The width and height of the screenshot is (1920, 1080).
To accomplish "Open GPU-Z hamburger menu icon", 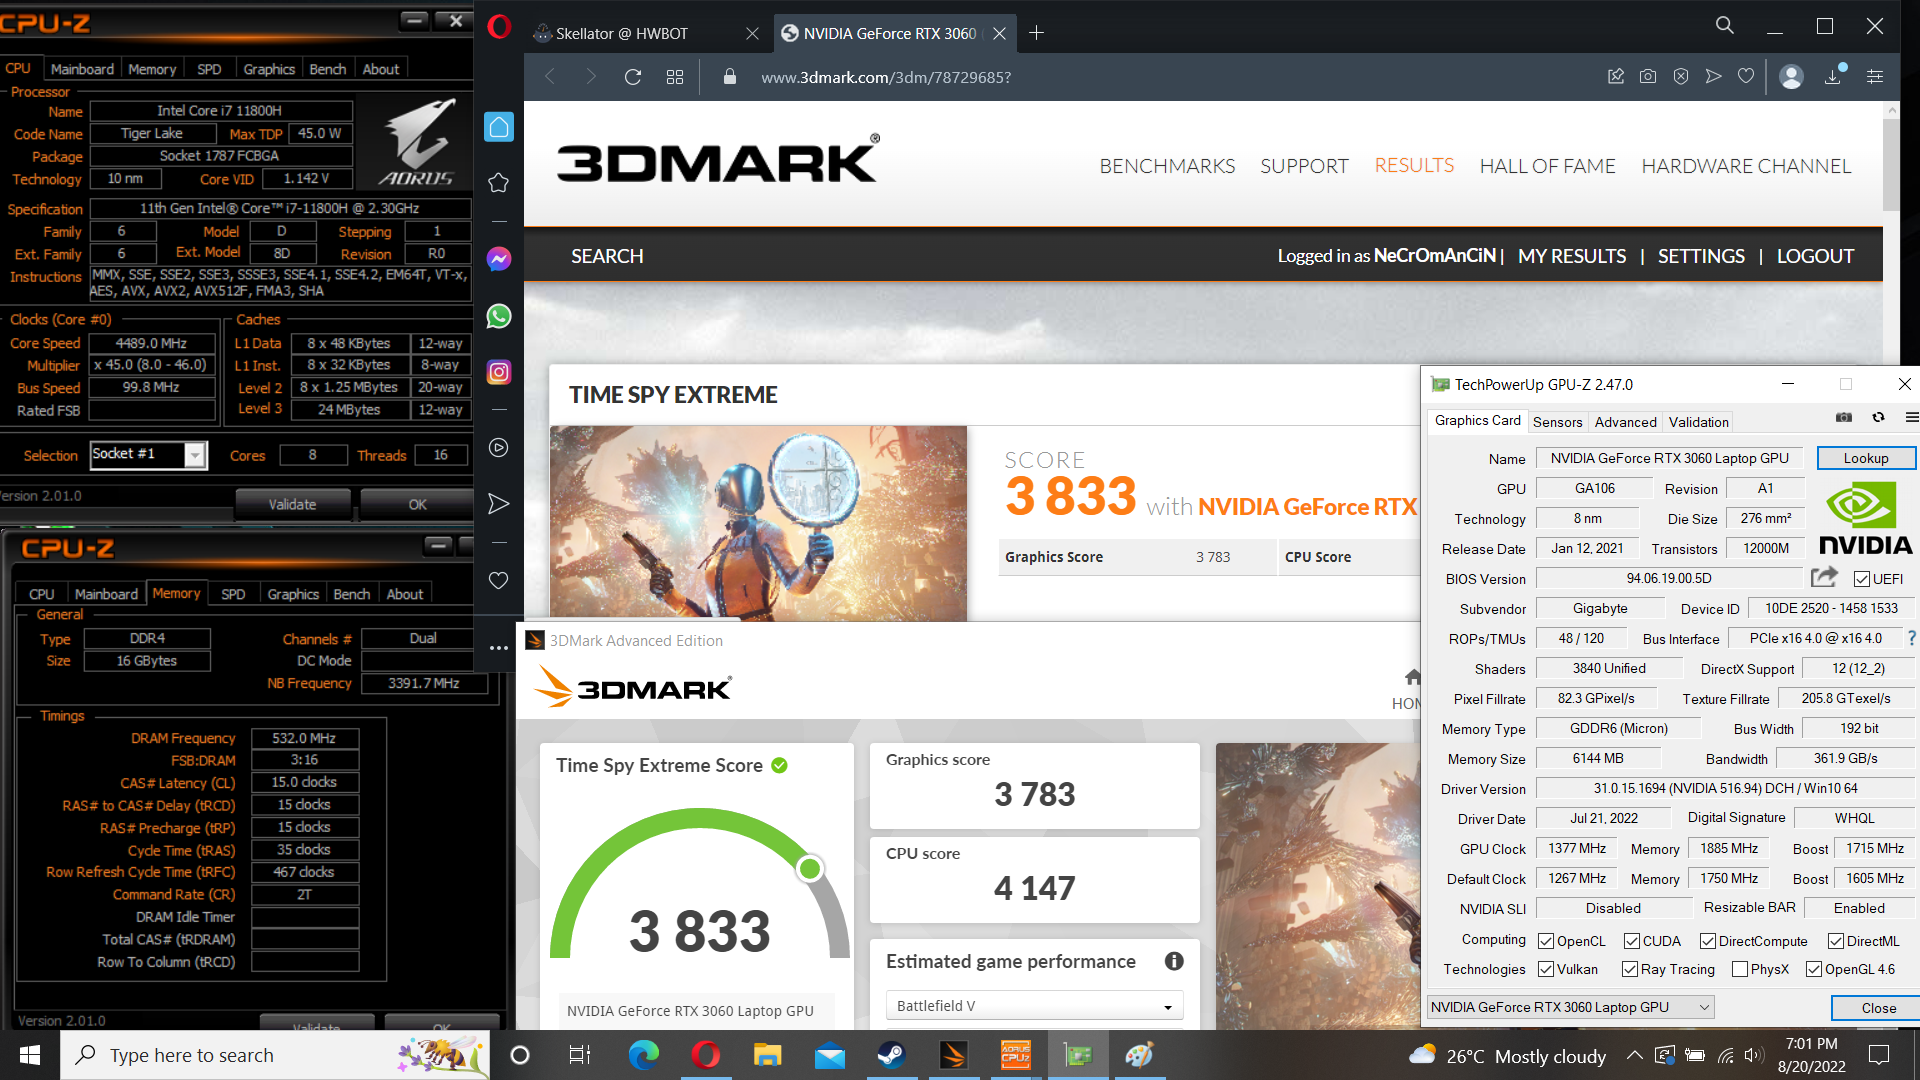I will (1911, 417).
